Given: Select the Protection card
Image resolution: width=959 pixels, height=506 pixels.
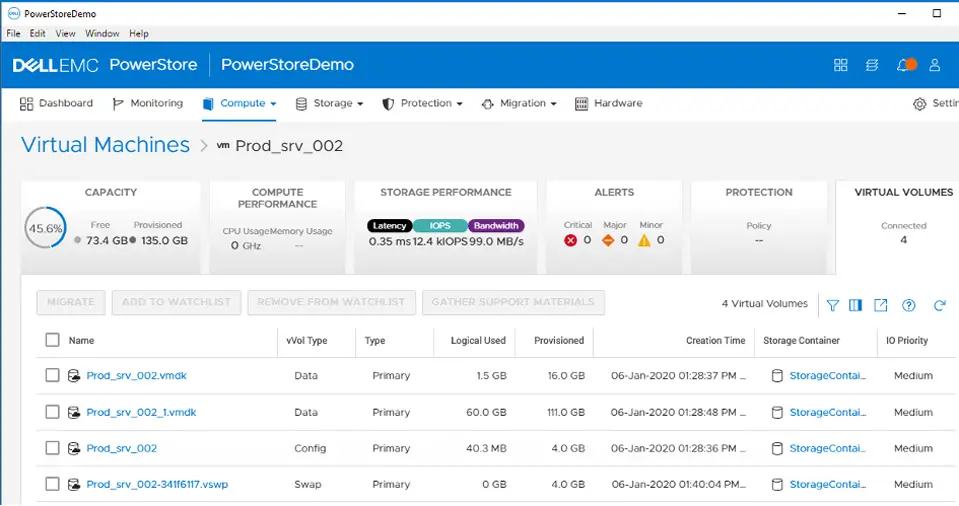Looking at the screenshot, I should [x=759, y=227].
